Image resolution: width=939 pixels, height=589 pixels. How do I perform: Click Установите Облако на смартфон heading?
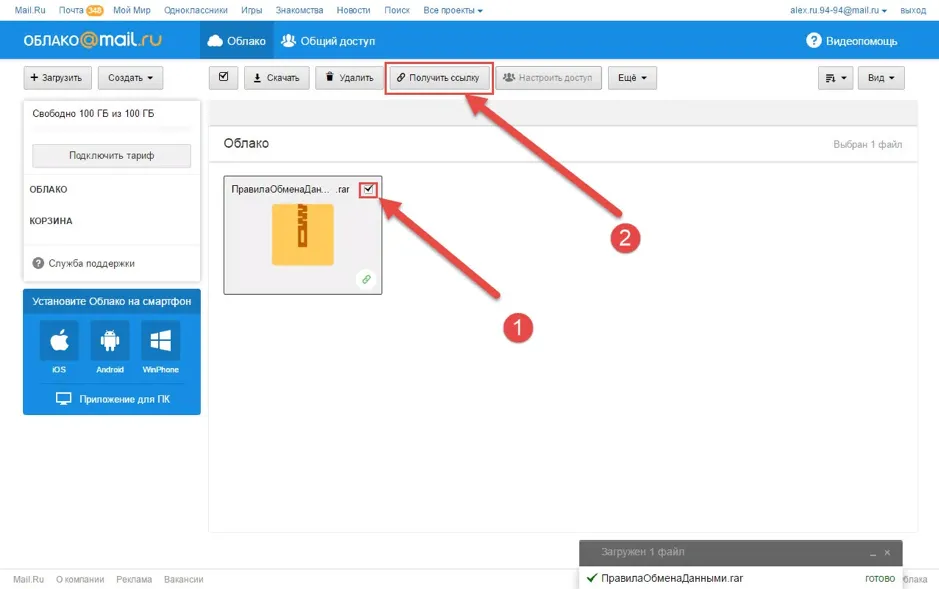[112, 301]
